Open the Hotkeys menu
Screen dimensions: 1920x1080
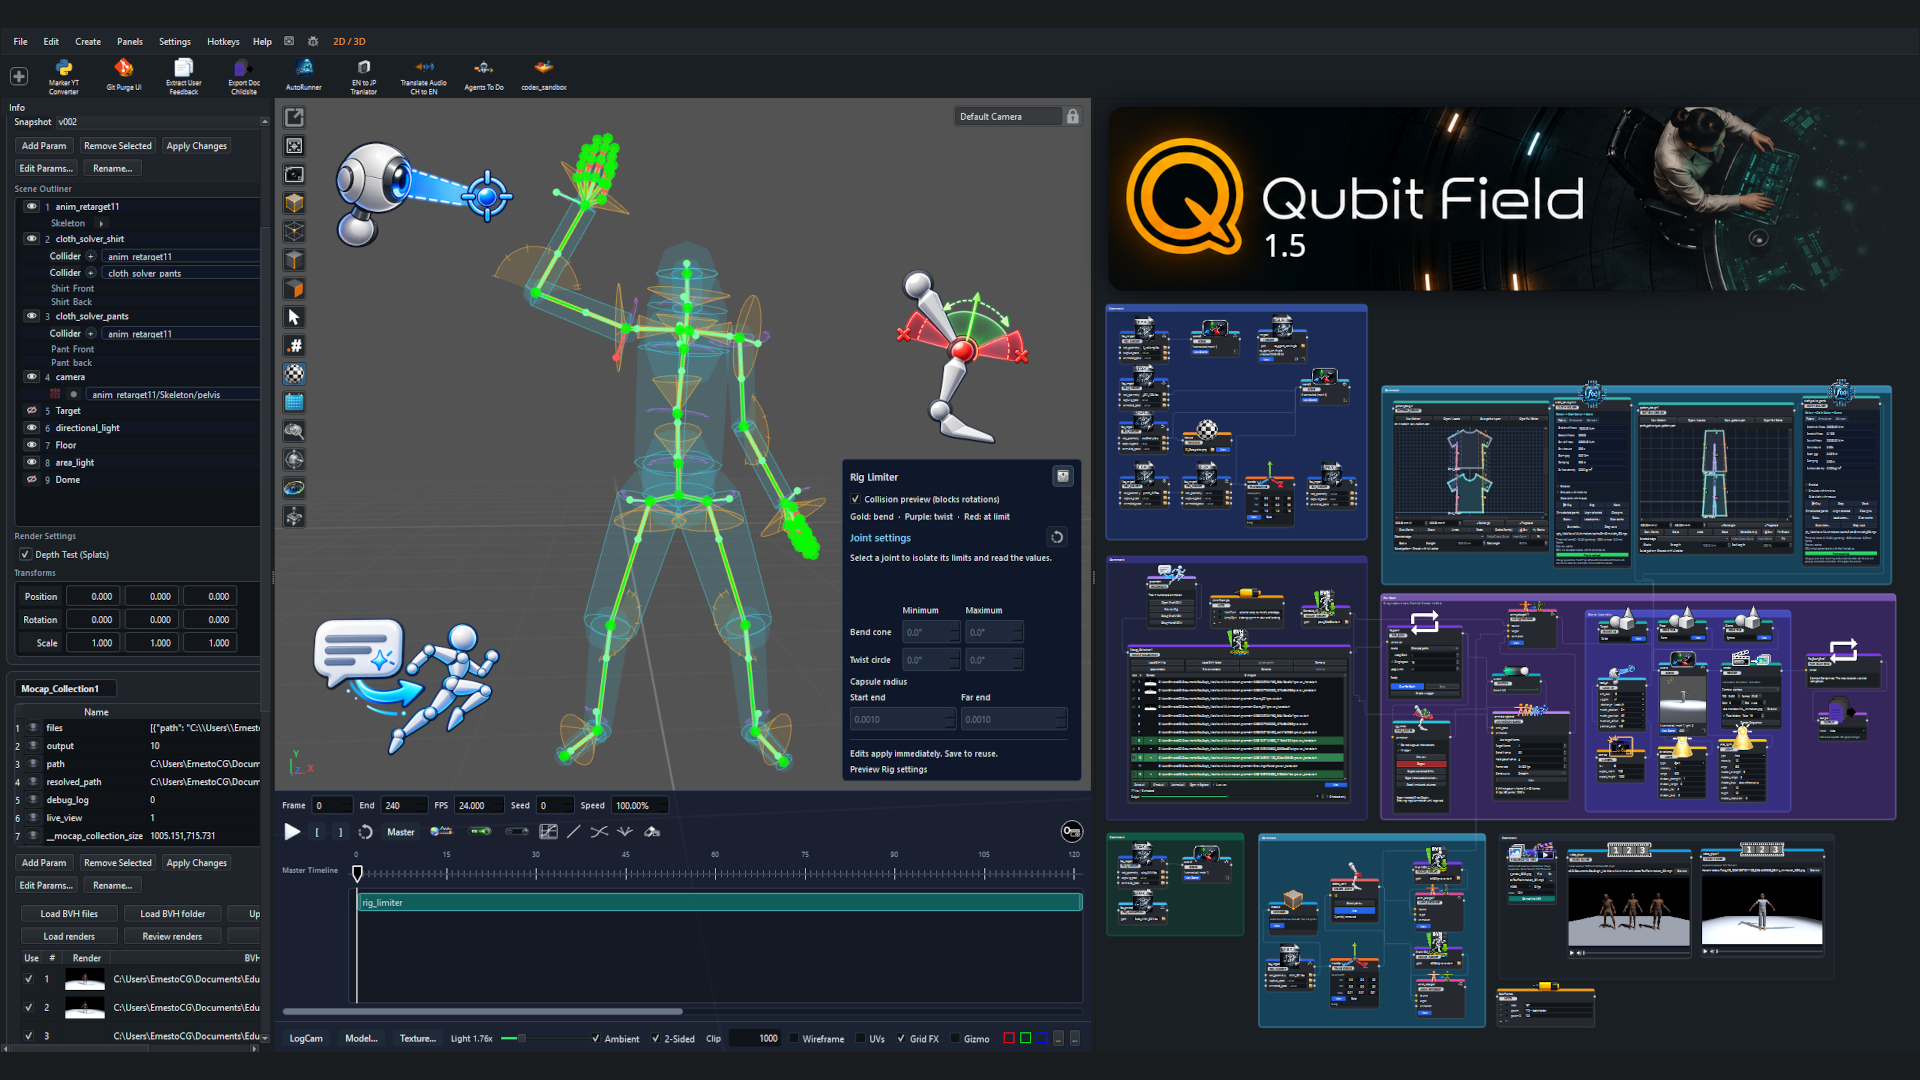(223, 42)
